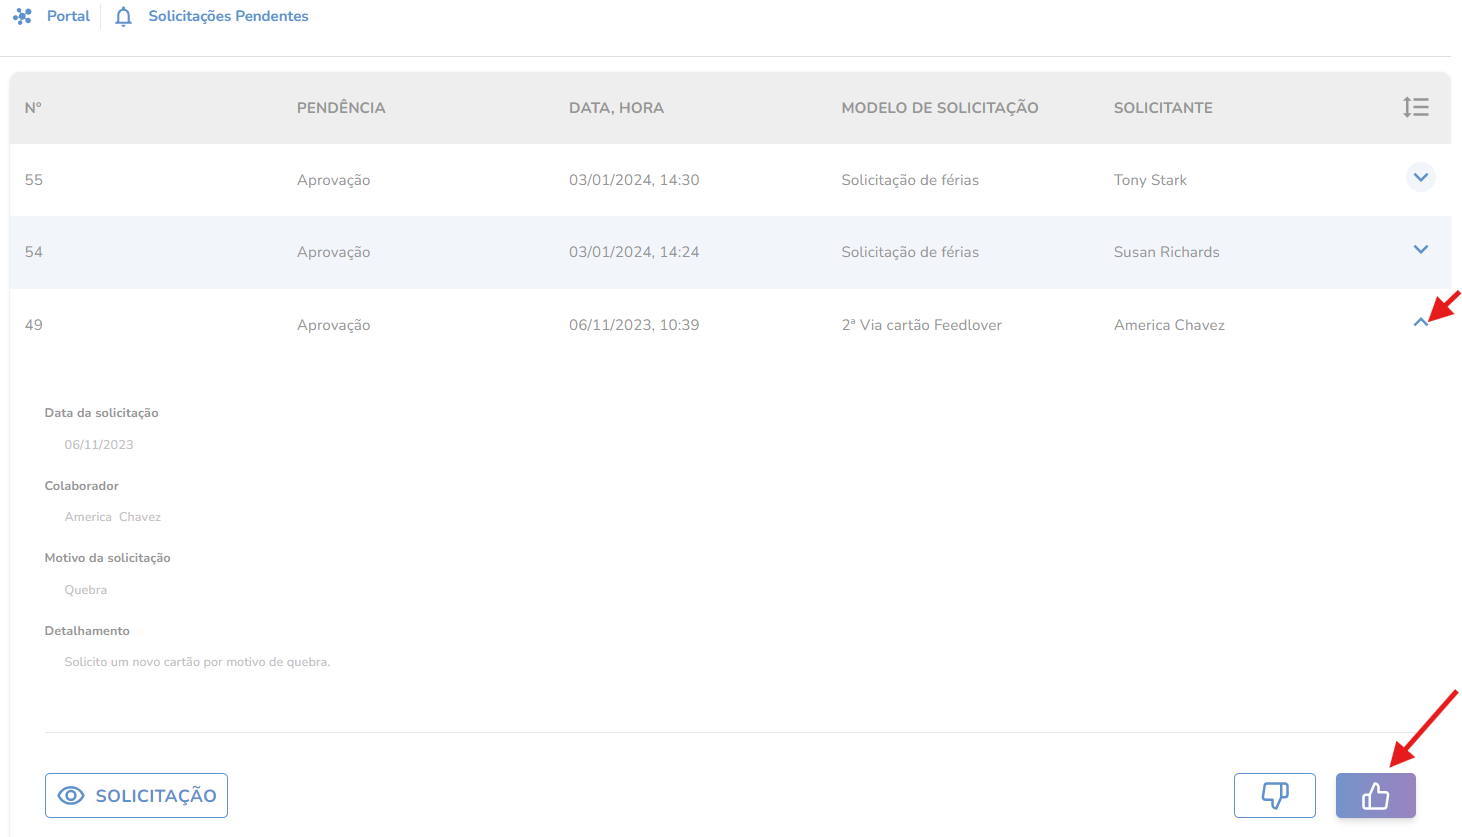
Task: Click date 06/11/2023, 10:39 cell
Action: click(634, 325)
